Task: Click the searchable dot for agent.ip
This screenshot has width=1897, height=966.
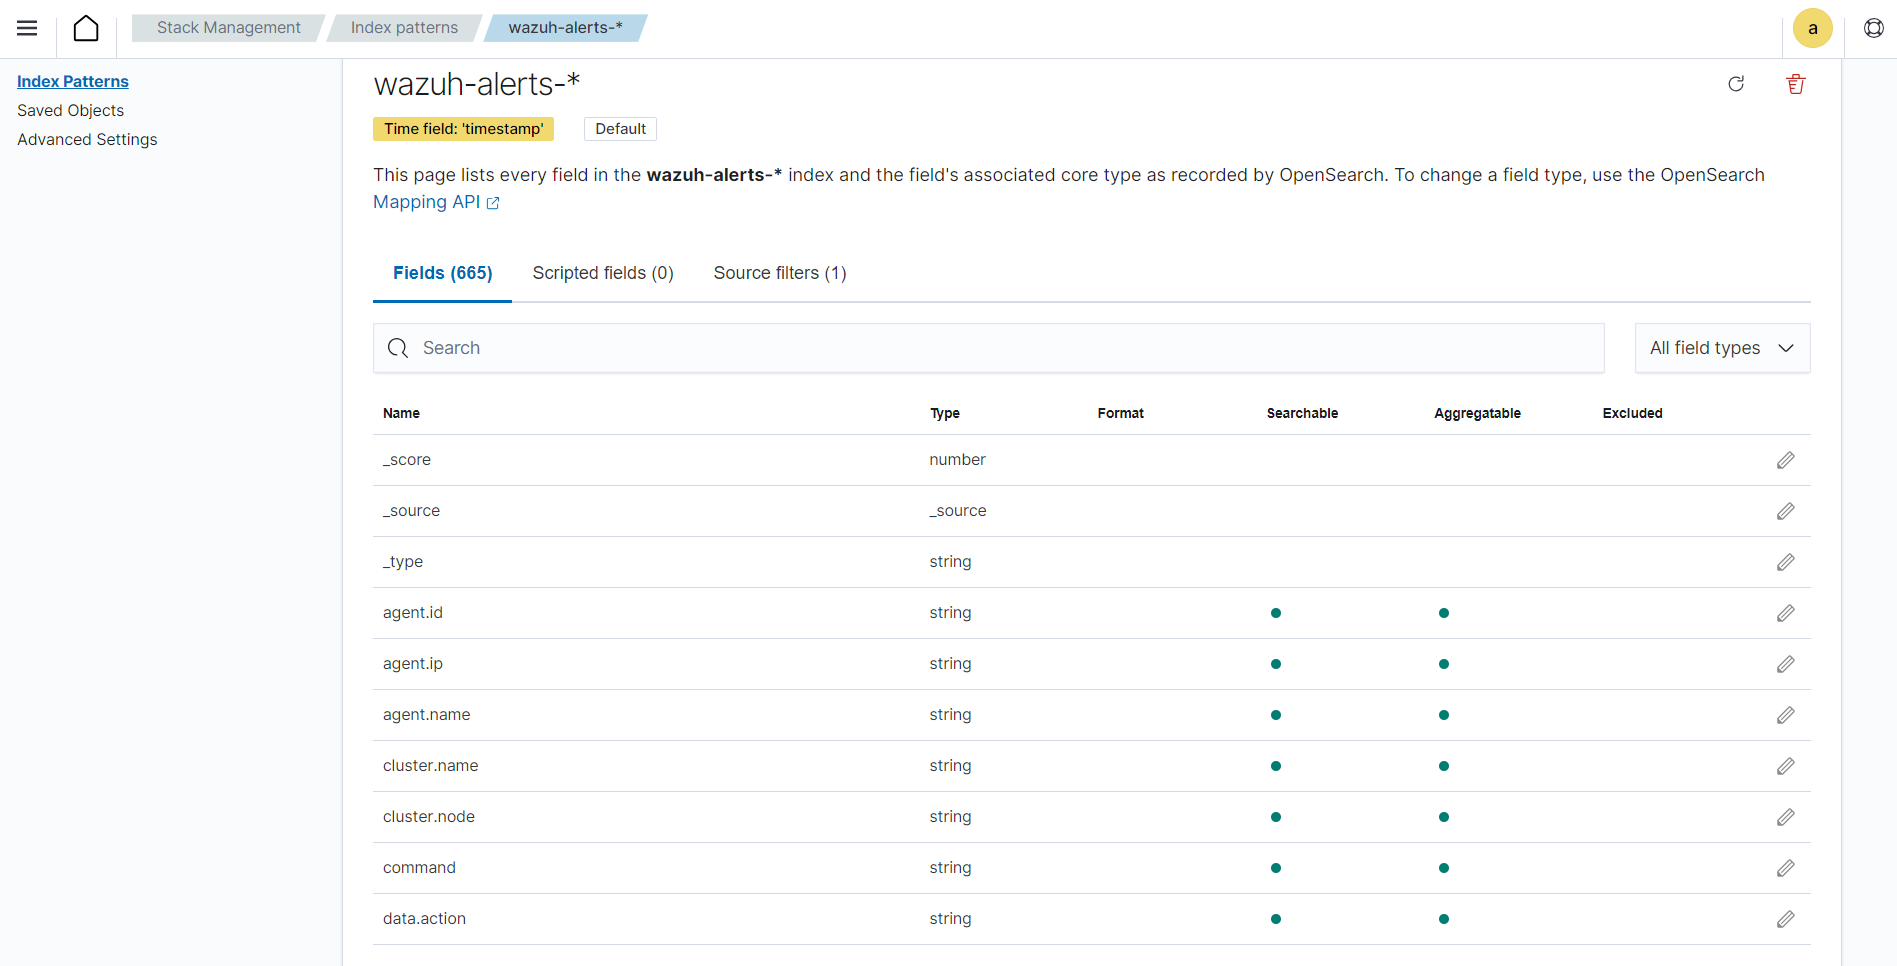Action: pos(1275,664)
